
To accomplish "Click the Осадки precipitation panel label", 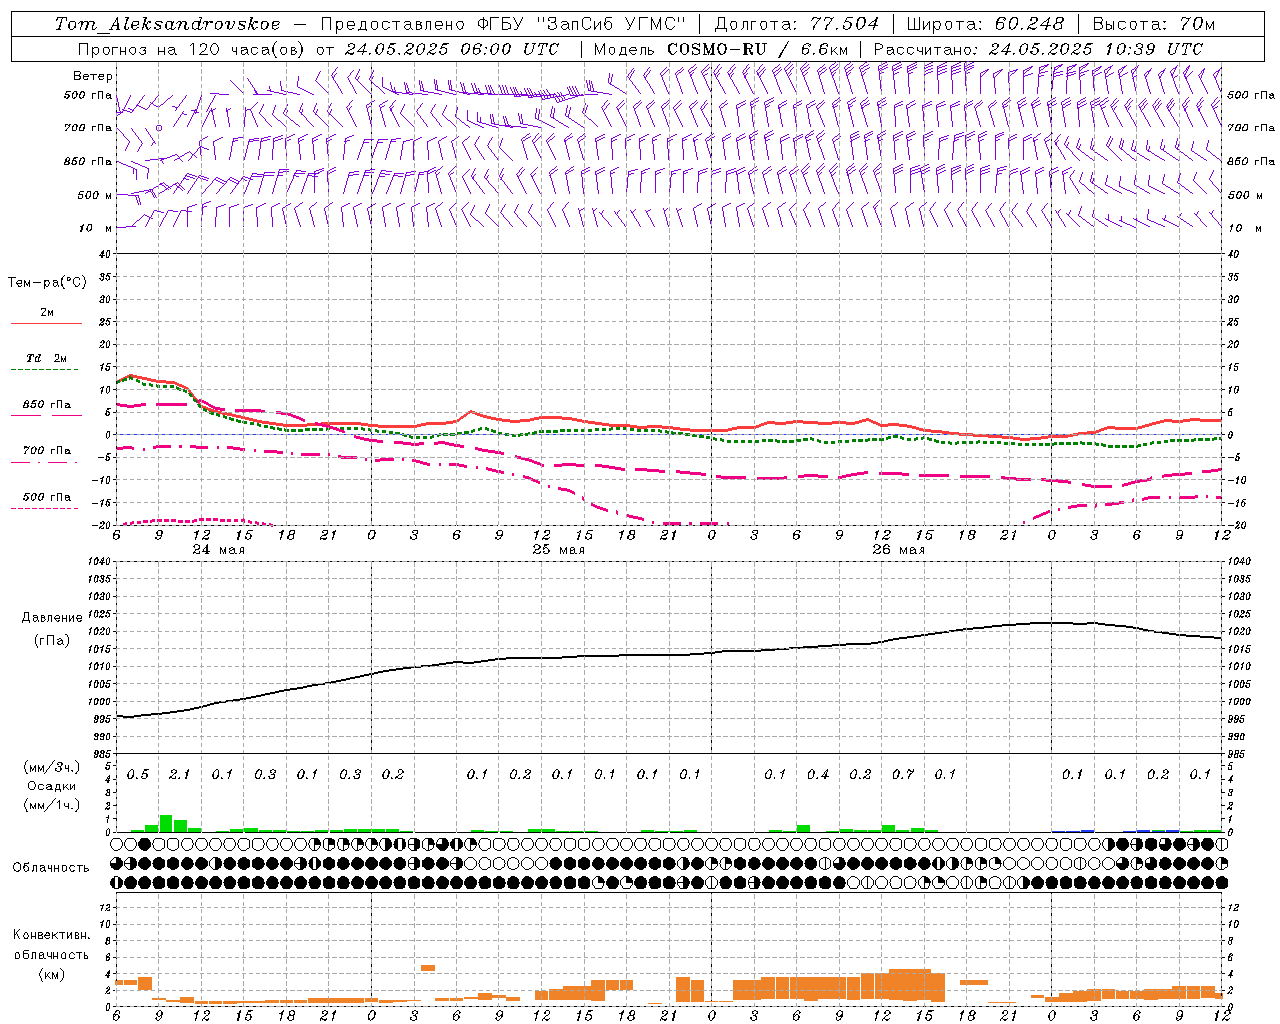I will tap(51, 786).
